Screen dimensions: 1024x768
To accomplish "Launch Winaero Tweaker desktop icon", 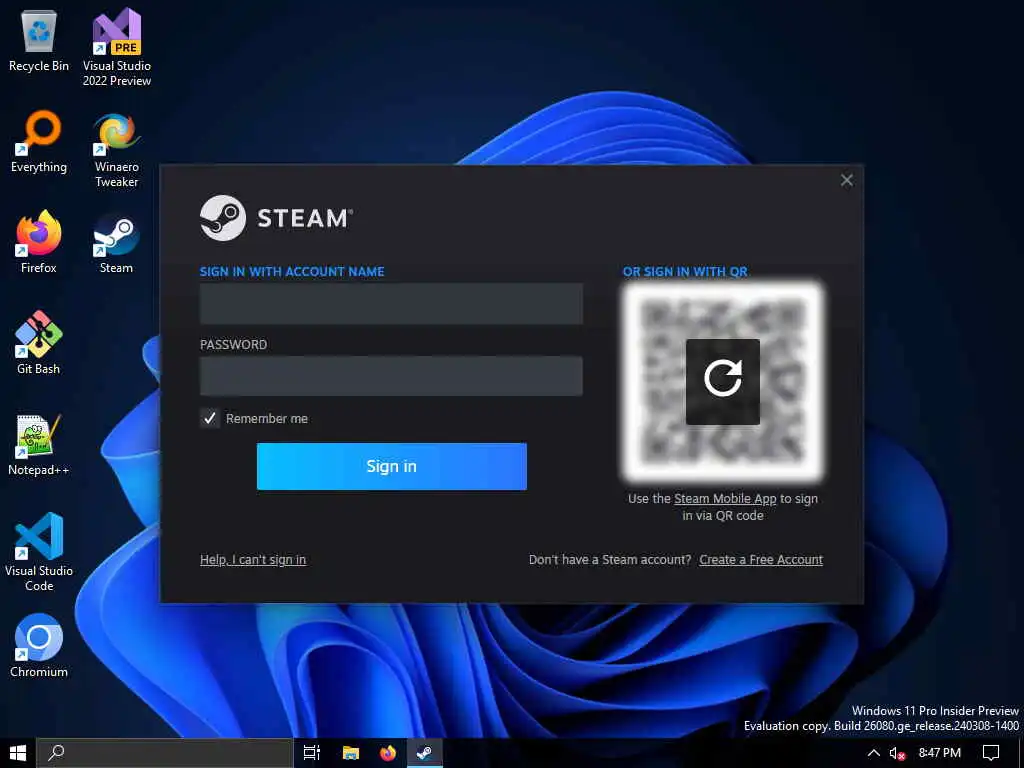I will pos(117,150).
